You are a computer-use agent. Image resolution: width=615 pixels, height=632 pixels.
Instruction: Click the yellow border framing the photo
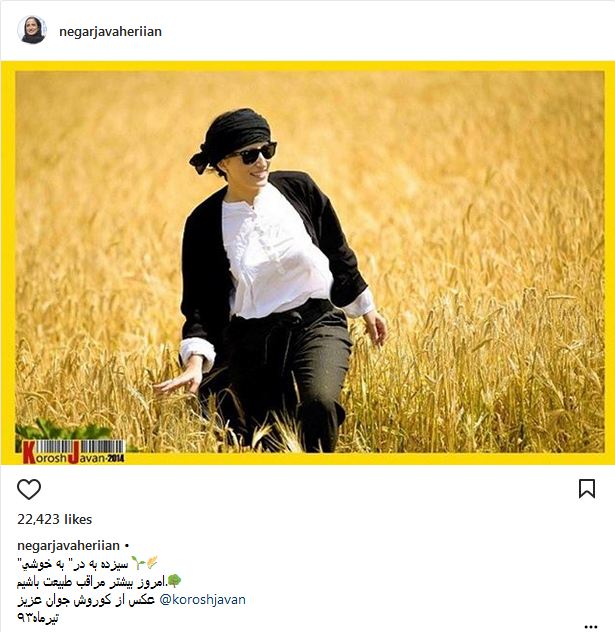point(308,66)
